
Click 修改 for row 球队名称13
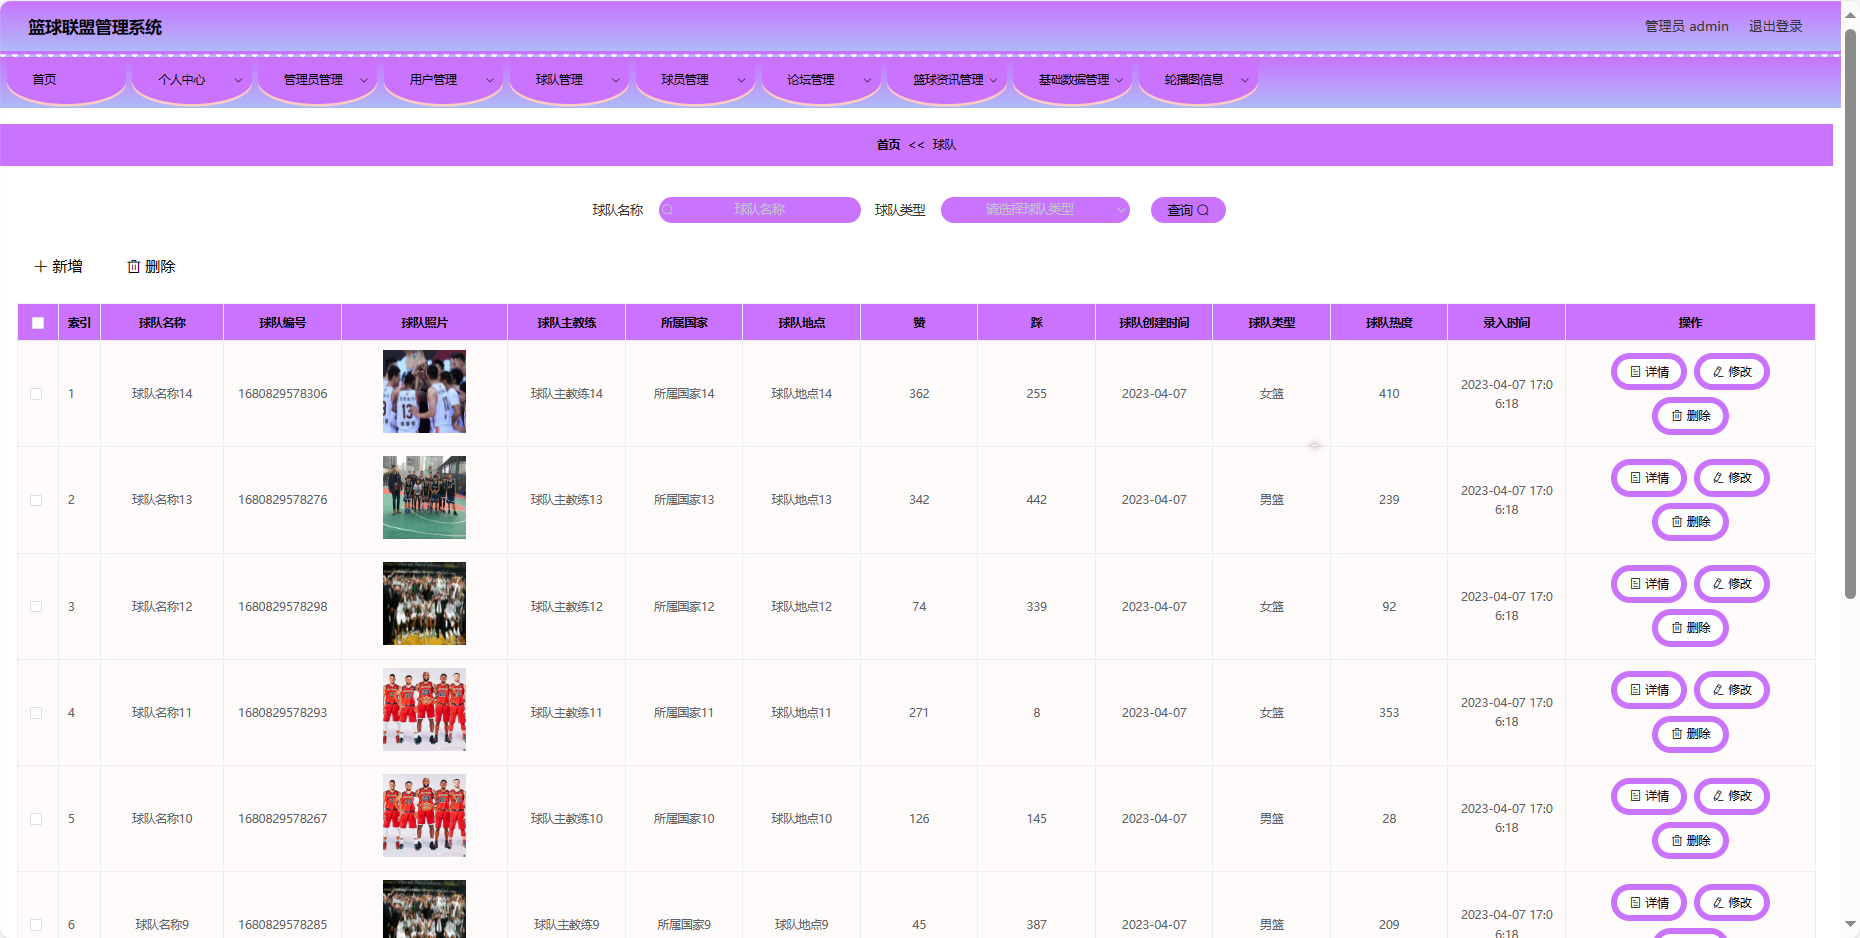tap(1731, 478)
